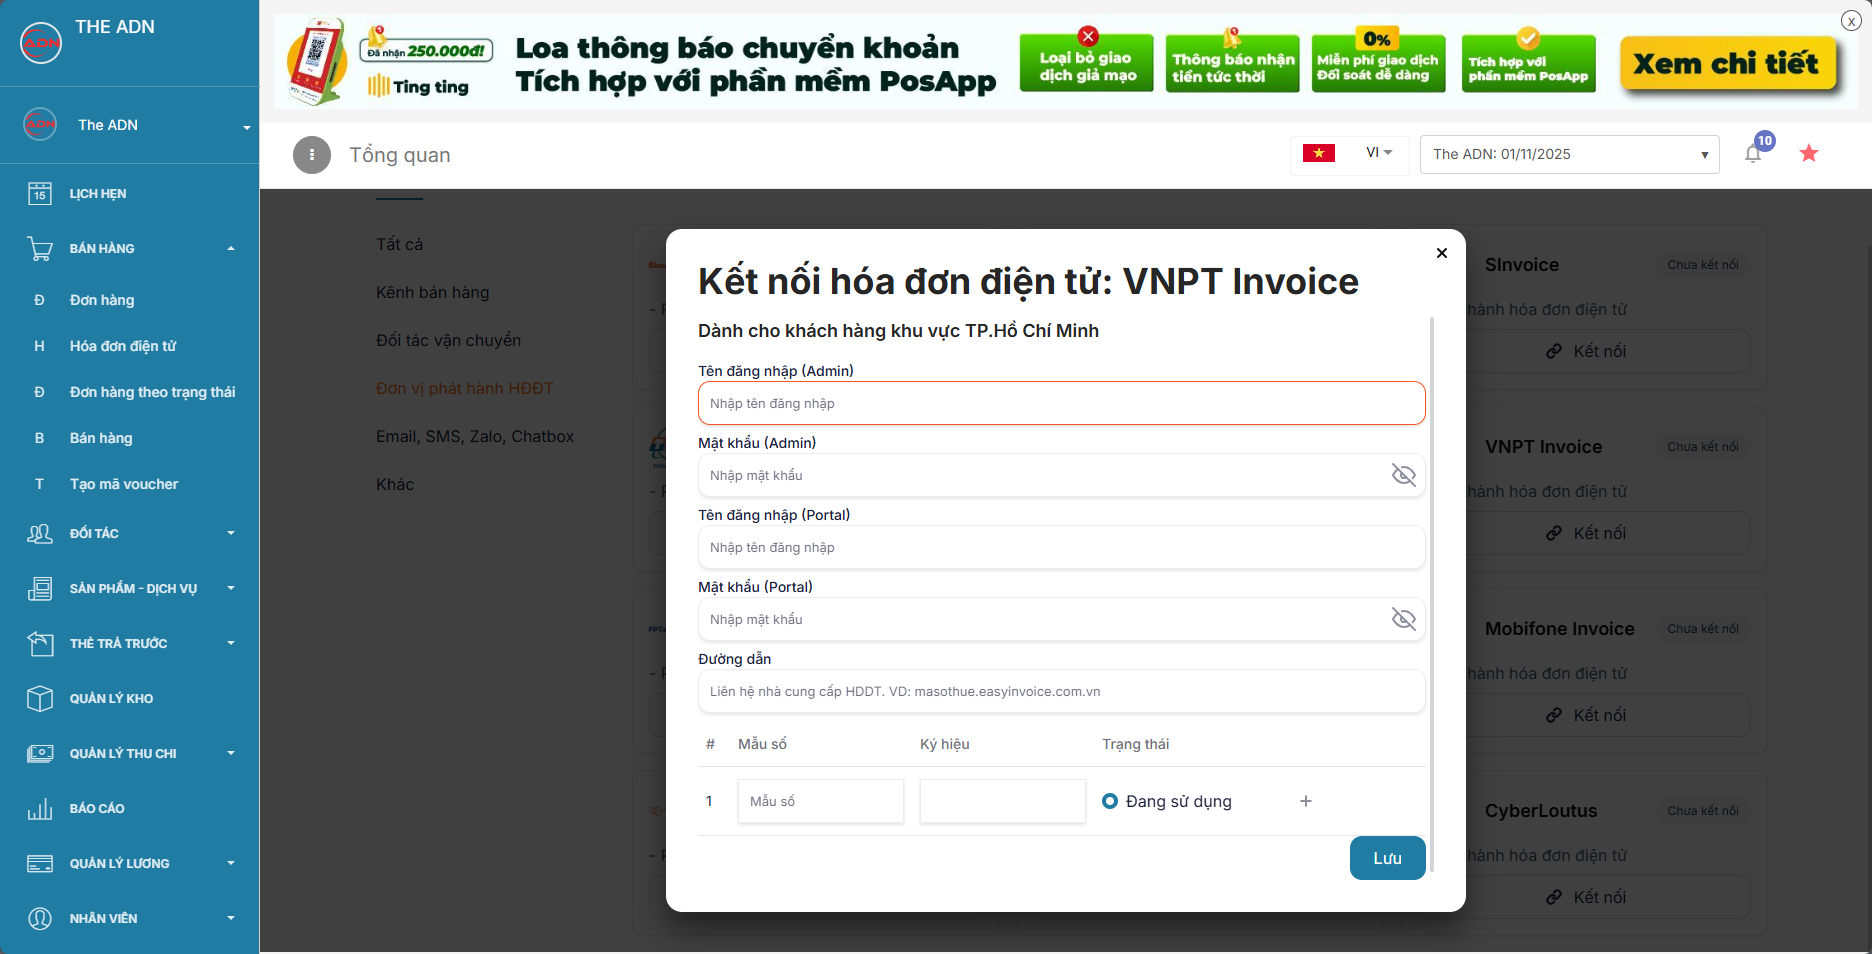Expand the Quản lý thu chi arrow

click(231, 753)
